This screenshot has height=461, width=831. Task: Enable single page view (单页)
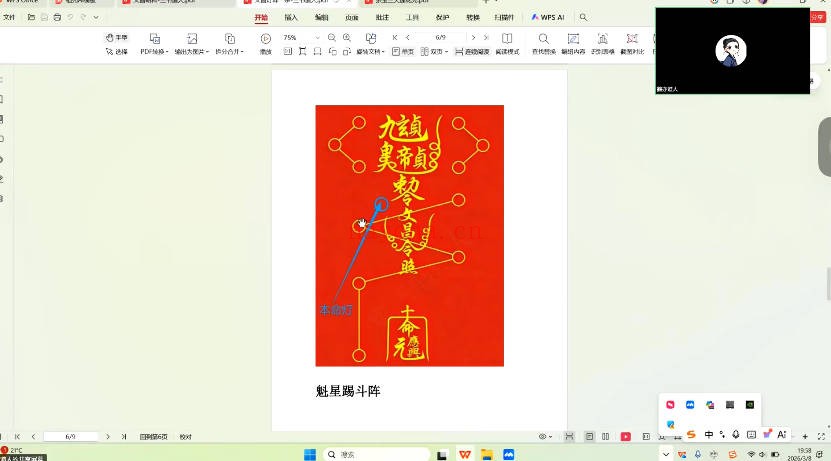(x=403, y=51)
